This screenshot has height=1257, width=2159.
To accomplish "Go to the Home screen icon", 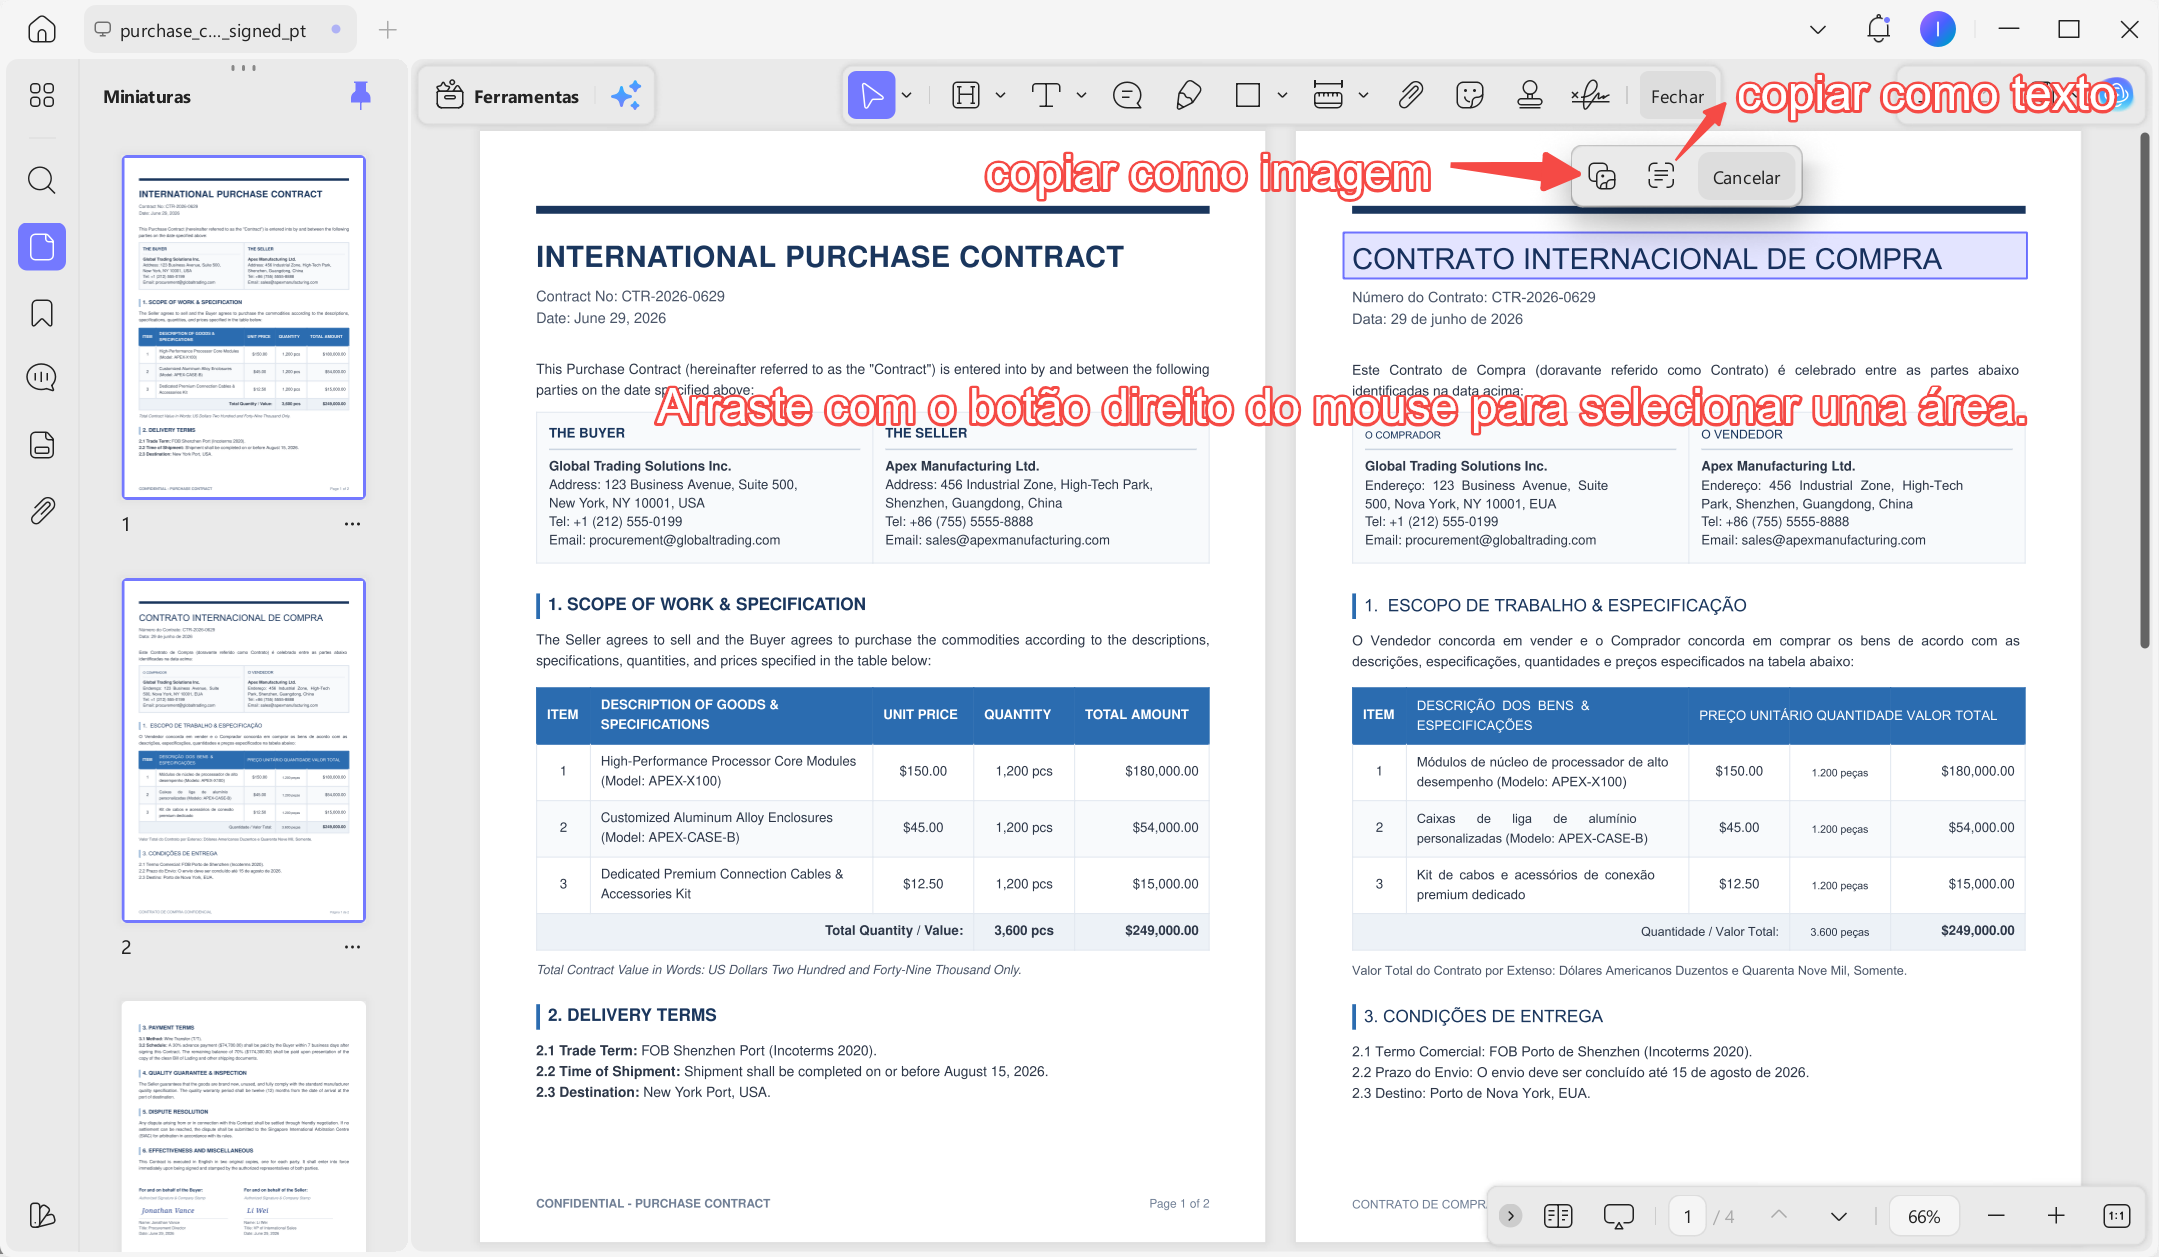I will (41, 29).
